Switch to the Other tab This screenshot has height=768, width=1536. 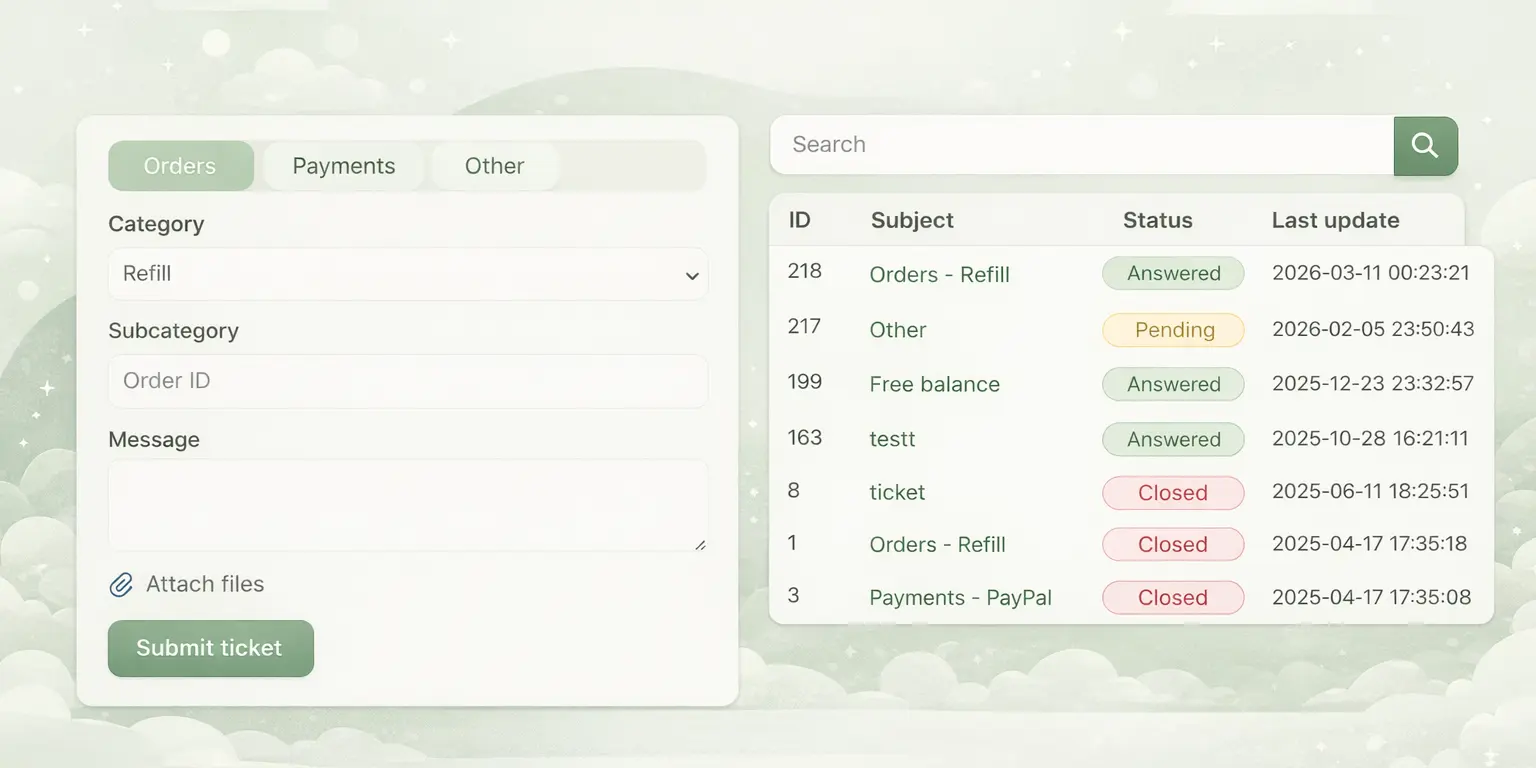[494, 166]
